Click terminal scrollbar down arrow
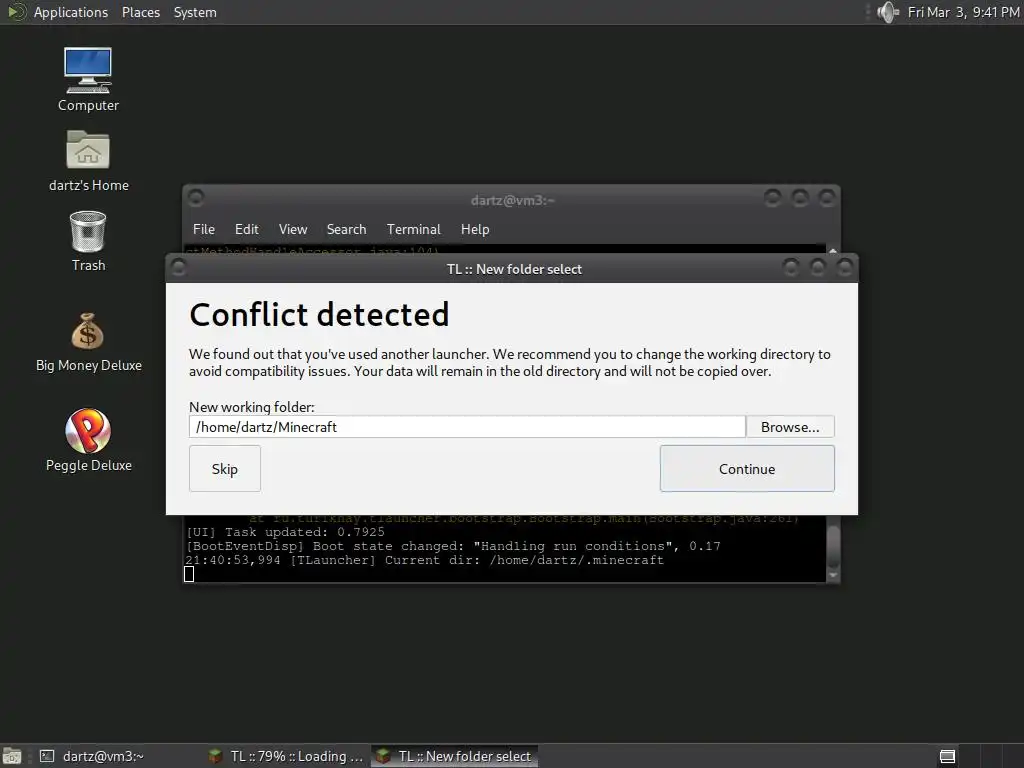Screen dimensions: 1024x768 833,575
